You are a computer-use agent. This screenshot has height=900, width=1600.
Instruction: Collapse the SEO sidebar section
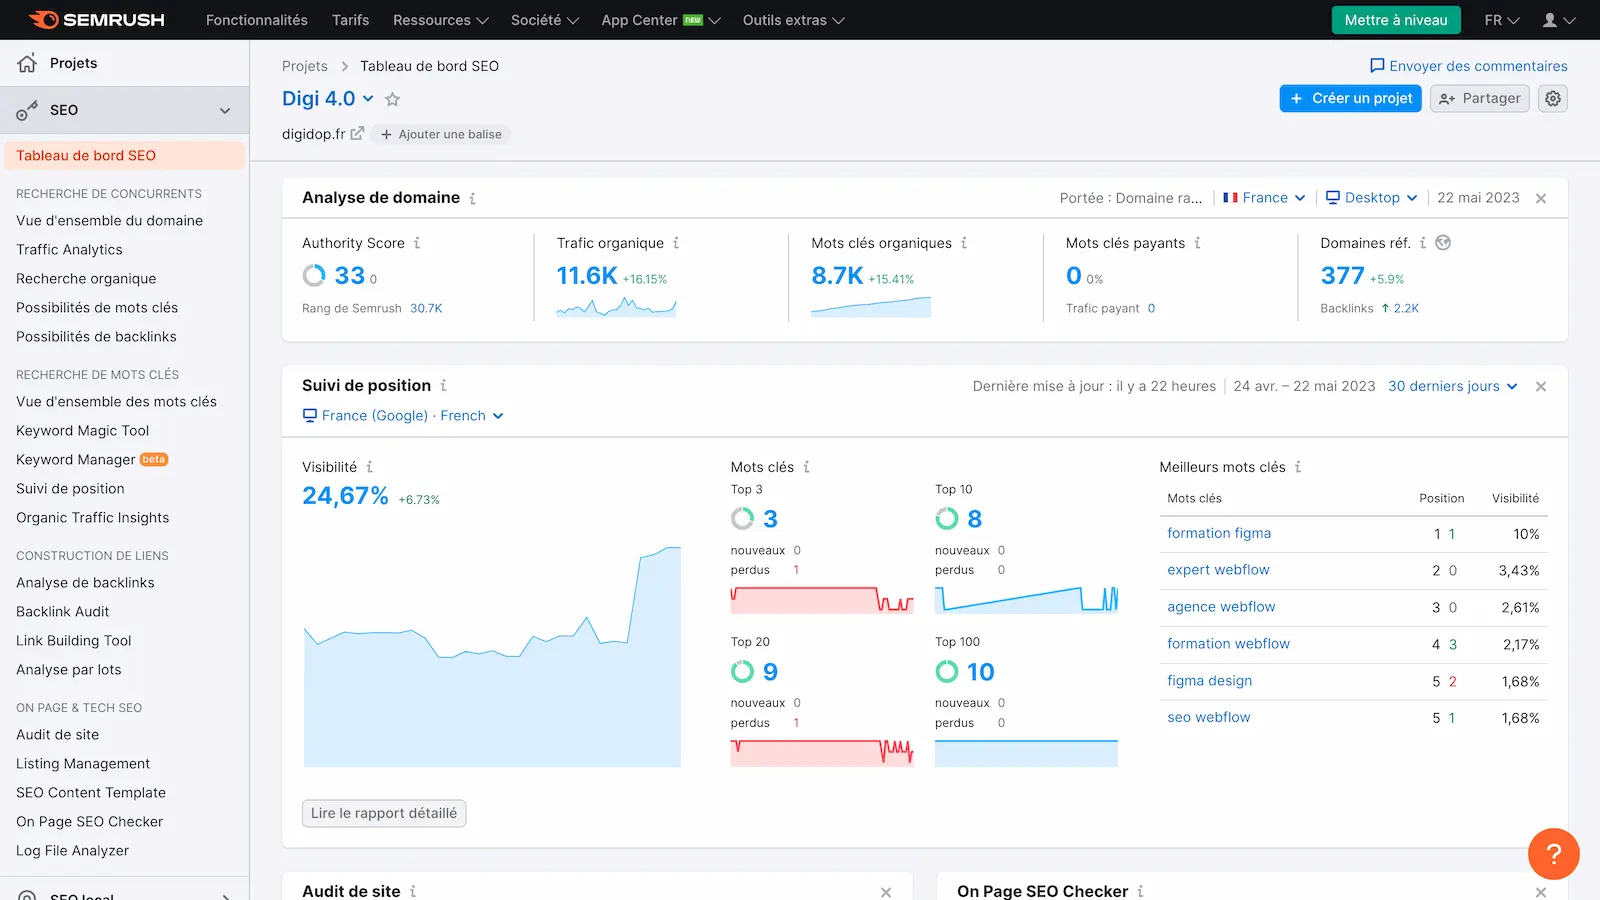225,111
